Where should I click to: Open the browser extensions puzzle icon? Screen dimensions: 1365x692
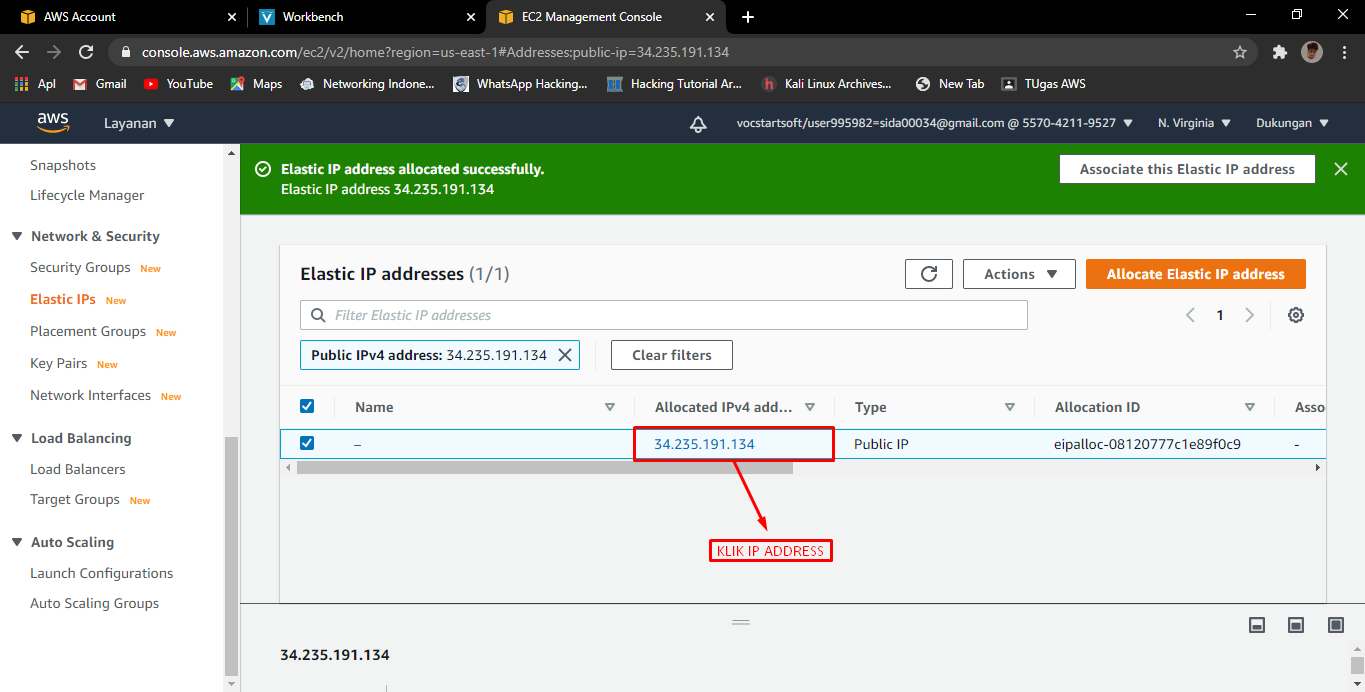point(1279,52)
